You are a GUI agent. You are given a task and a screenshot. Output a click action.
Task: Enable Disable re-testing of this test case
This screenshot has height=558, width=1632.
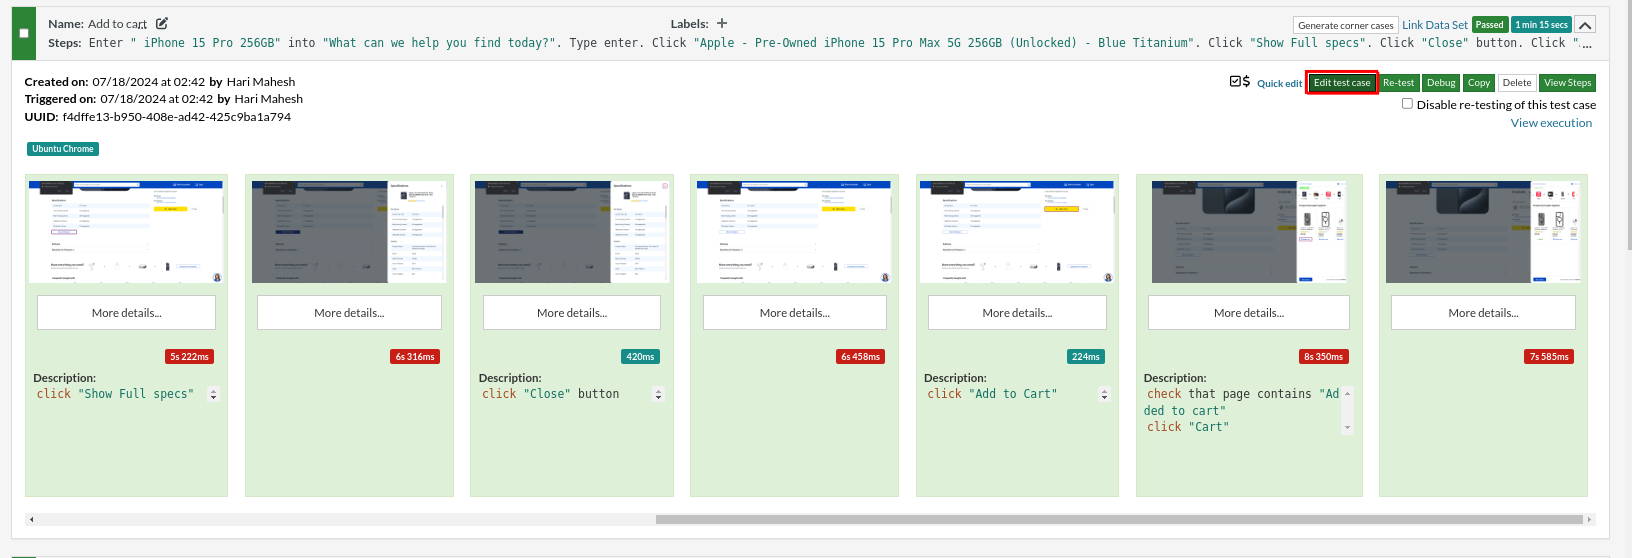pos(1407,104)
